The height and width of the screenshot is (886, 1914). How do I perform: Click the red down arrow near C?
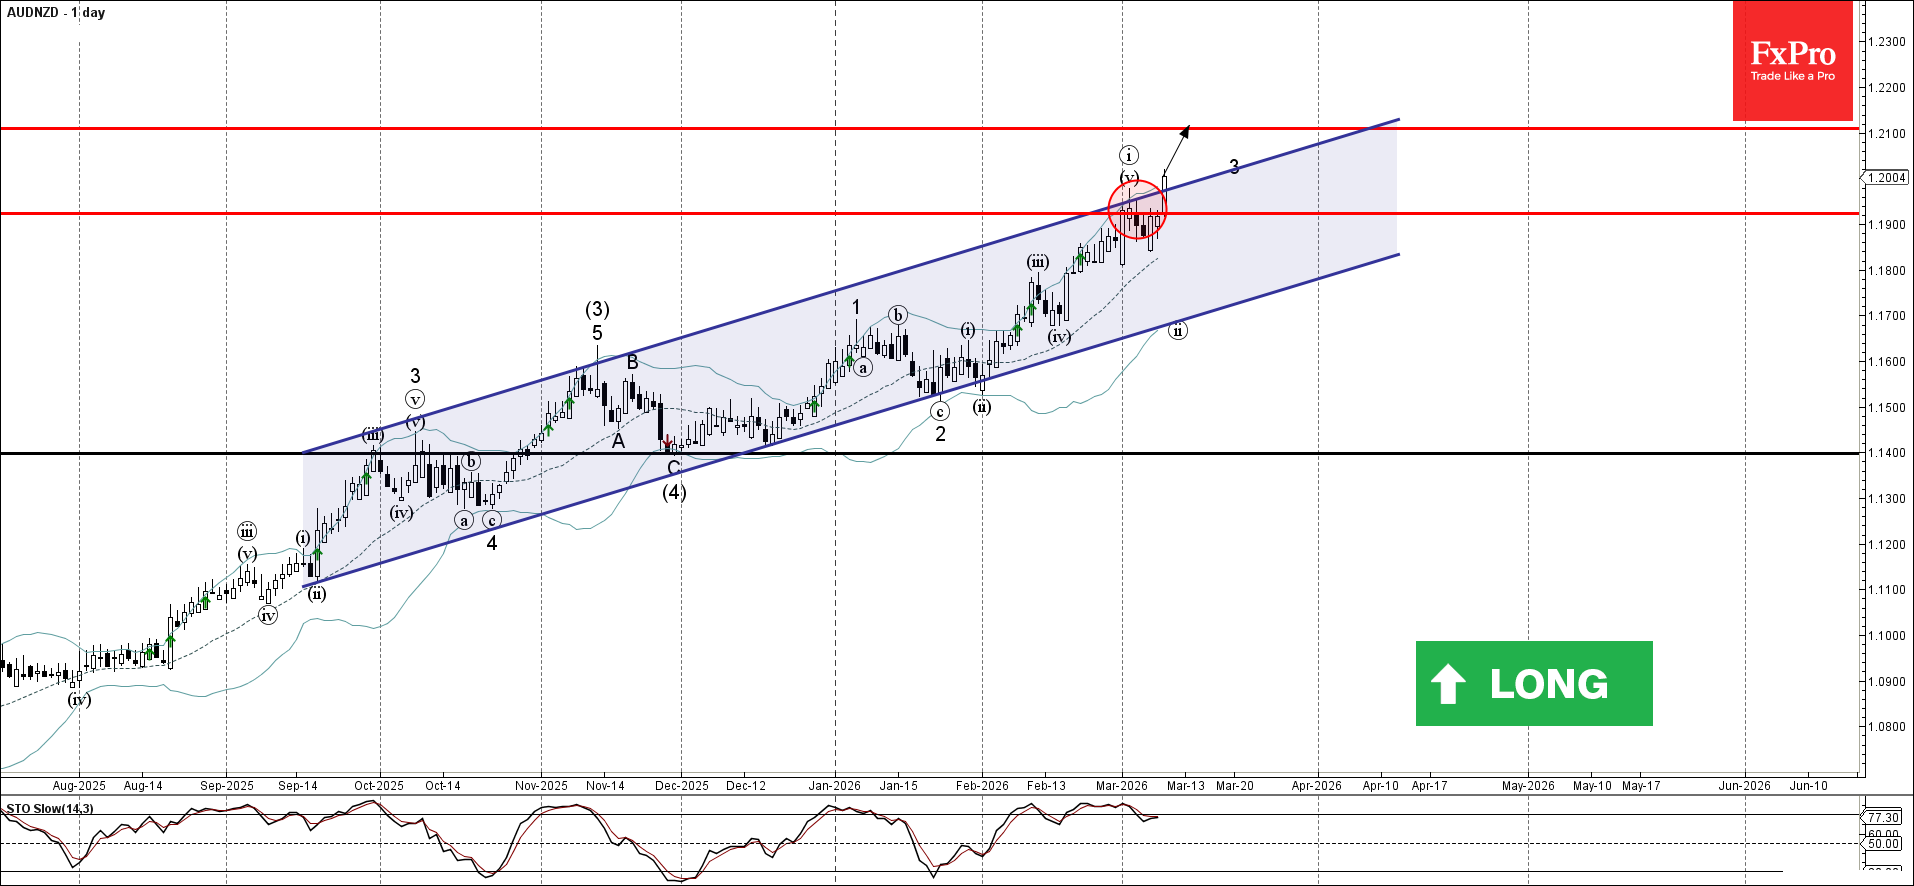(668, 441)
